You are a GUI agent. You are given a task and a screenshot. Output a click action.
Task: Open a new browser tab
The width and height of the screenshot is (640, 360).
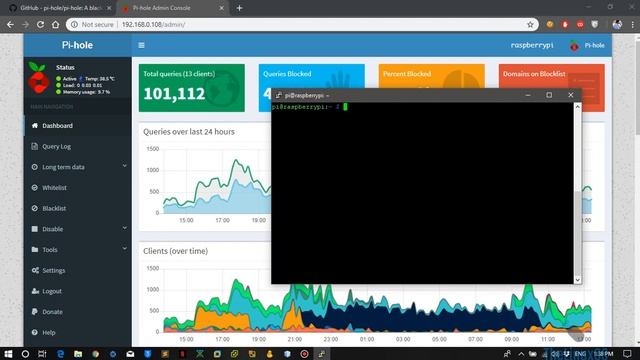click(240, 8)
